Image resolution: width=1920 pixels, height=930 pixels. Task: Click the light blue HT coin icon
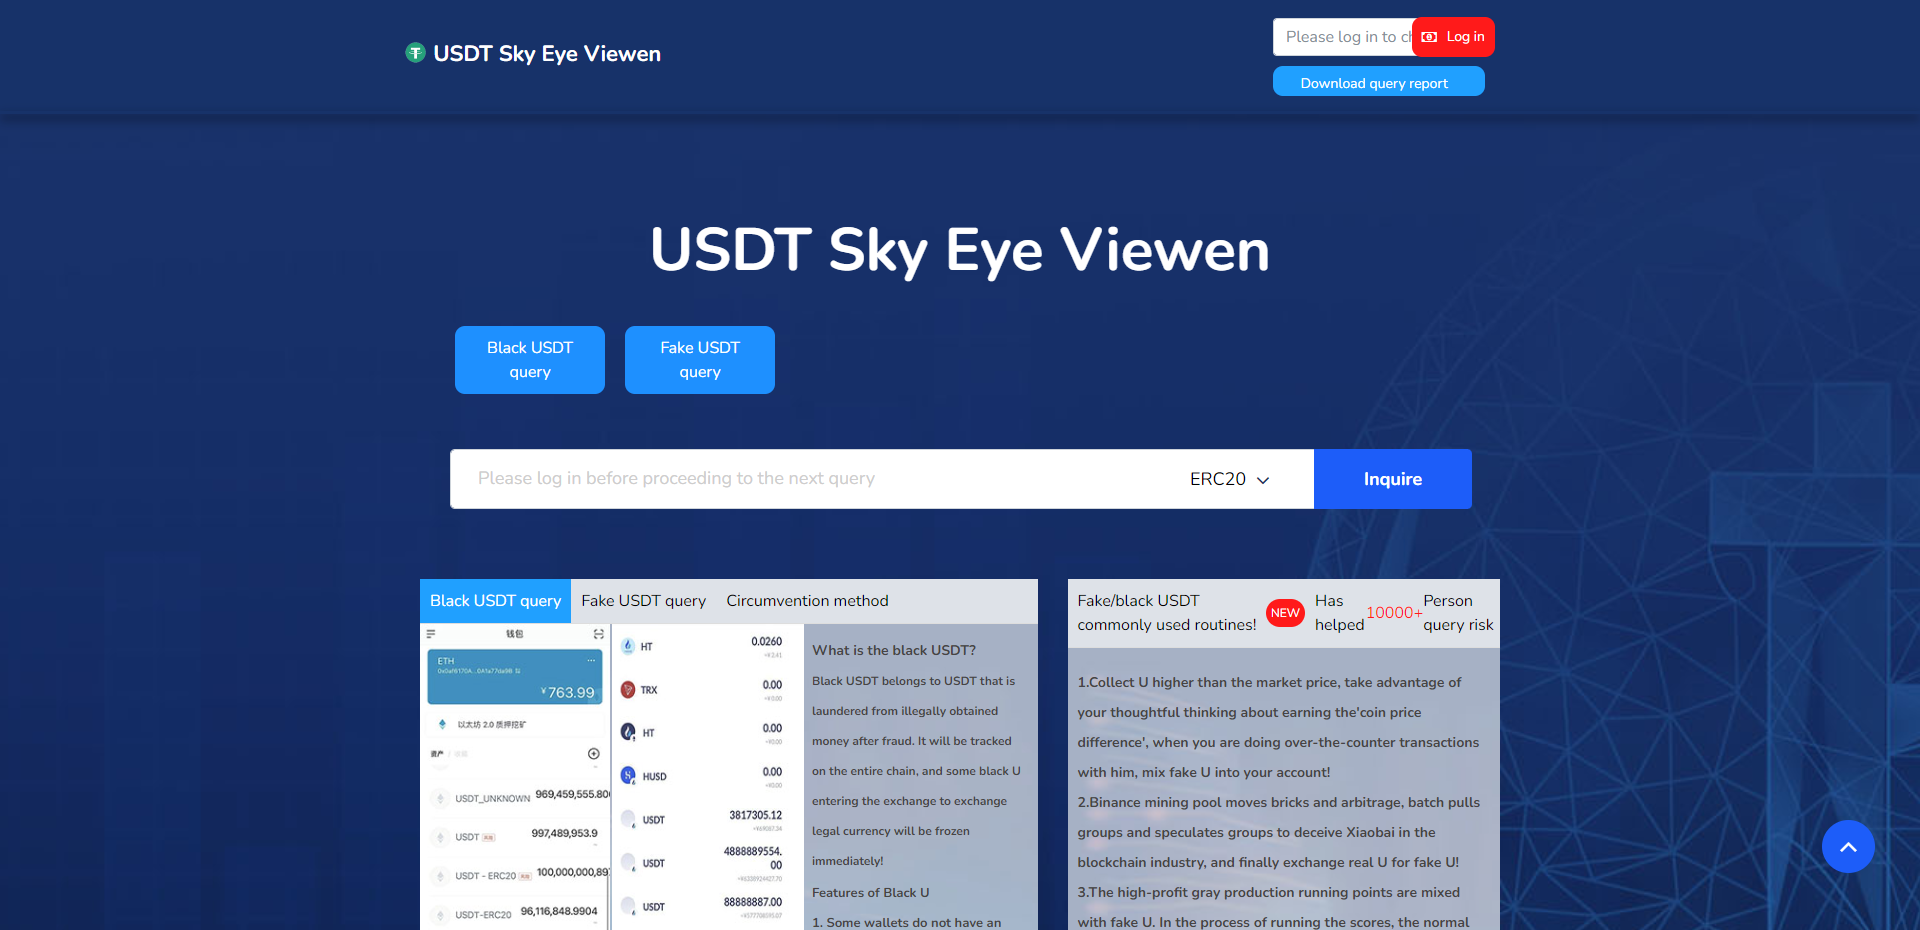(x=628, y=646)
